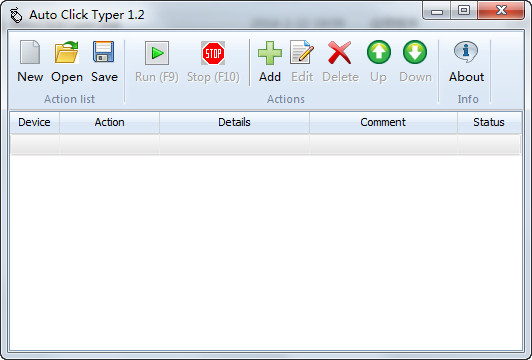Move action Down with green arrow

pos(415,61)
